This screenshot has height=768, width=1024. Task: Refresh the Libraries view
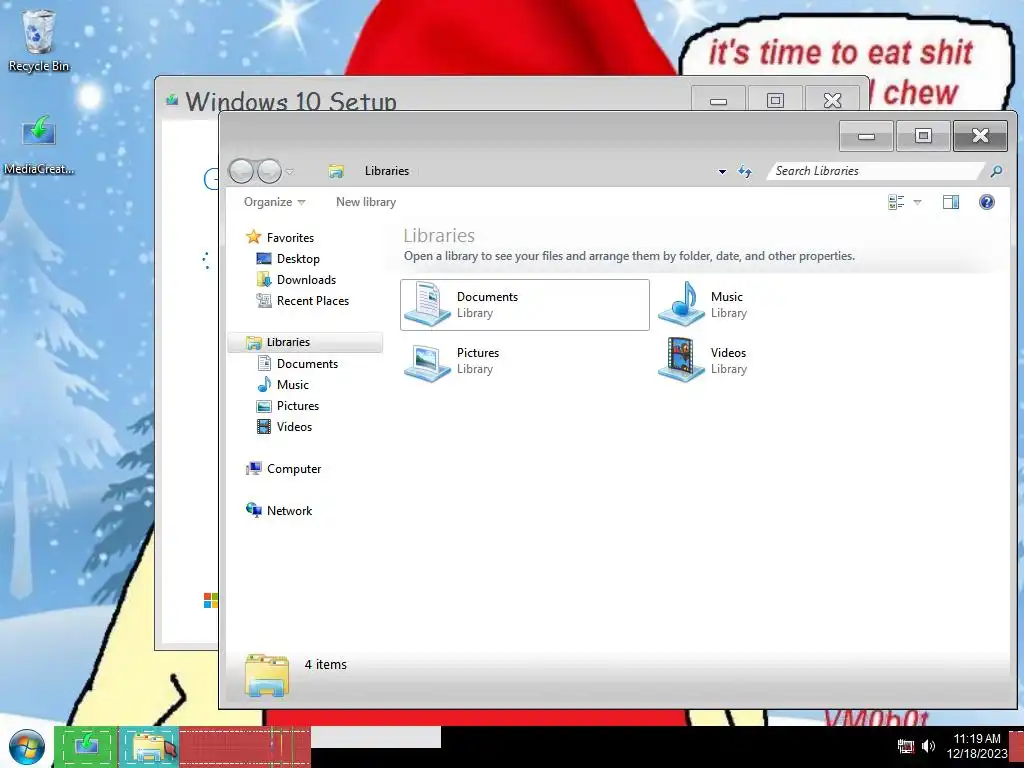coord(744,171)
